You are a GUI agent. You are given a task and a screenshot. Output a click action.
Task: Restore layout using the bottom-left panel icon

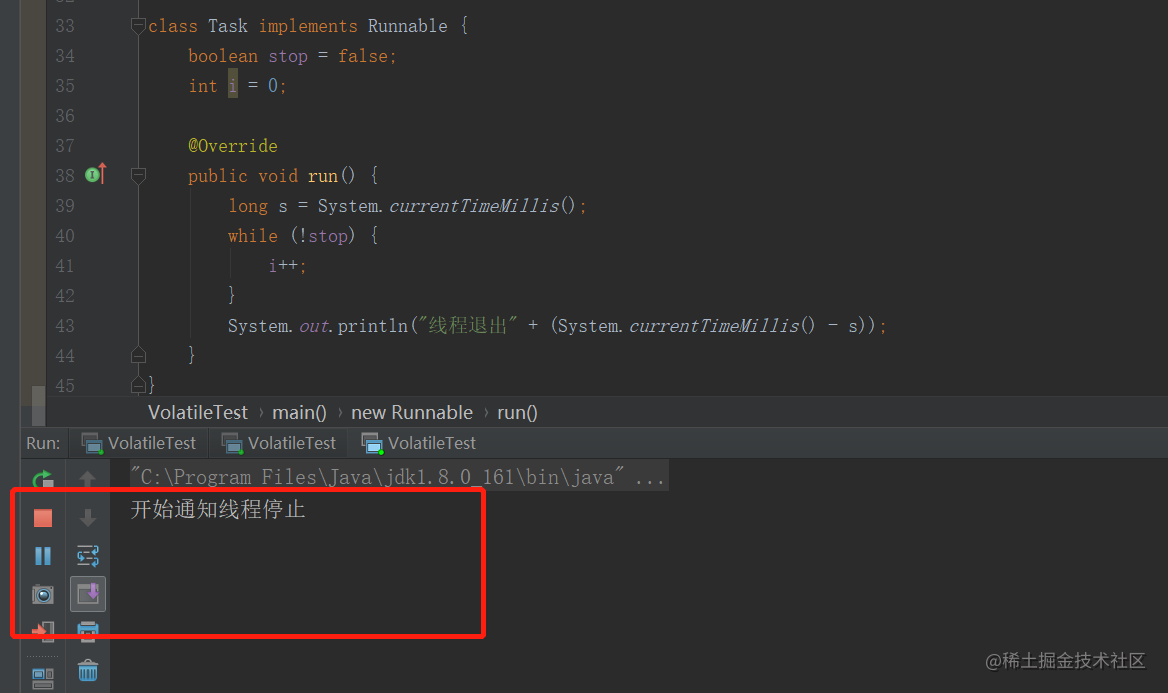click(x=43, y=678)
